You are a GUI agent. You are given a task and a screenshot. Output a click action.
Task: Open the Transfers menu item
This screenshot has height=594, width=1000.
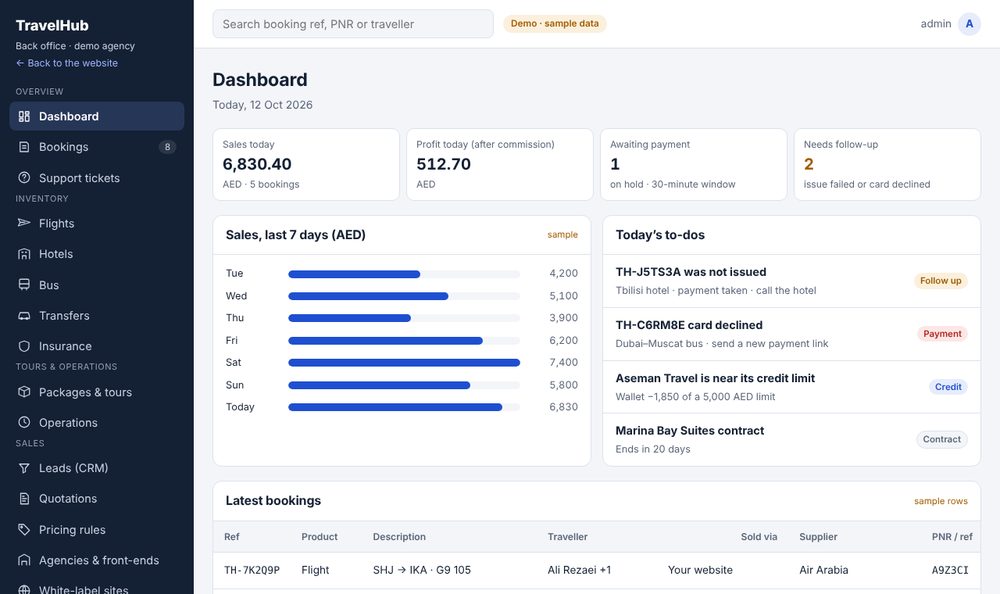pyautogui.click(x=97, y=315)
